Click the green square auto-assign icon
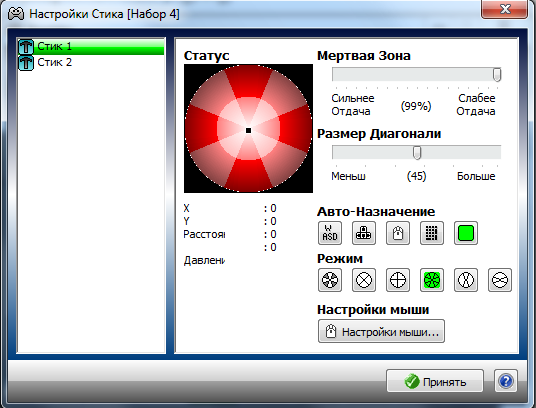 (466, 233)
